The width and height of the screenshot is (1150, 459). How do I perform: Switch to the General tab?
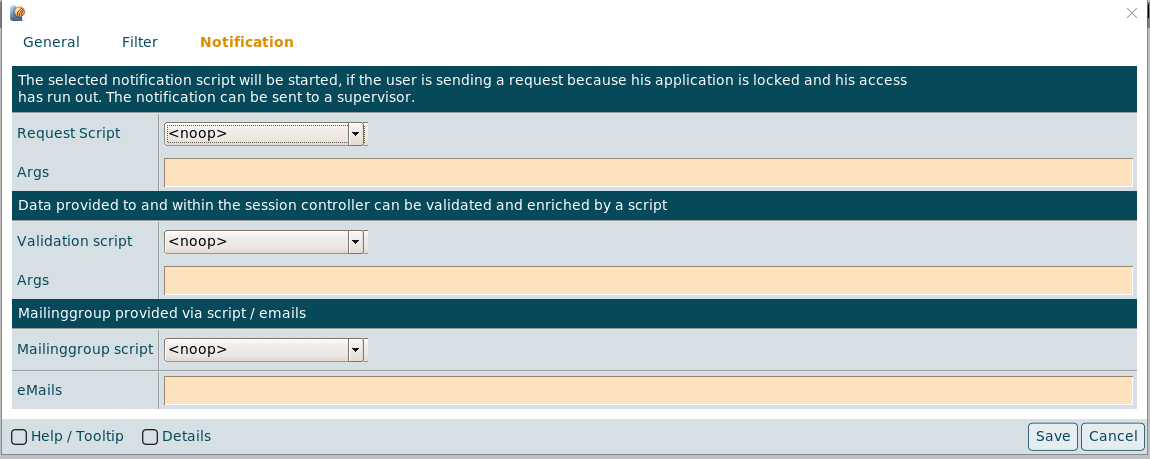[x=51, y=42]
